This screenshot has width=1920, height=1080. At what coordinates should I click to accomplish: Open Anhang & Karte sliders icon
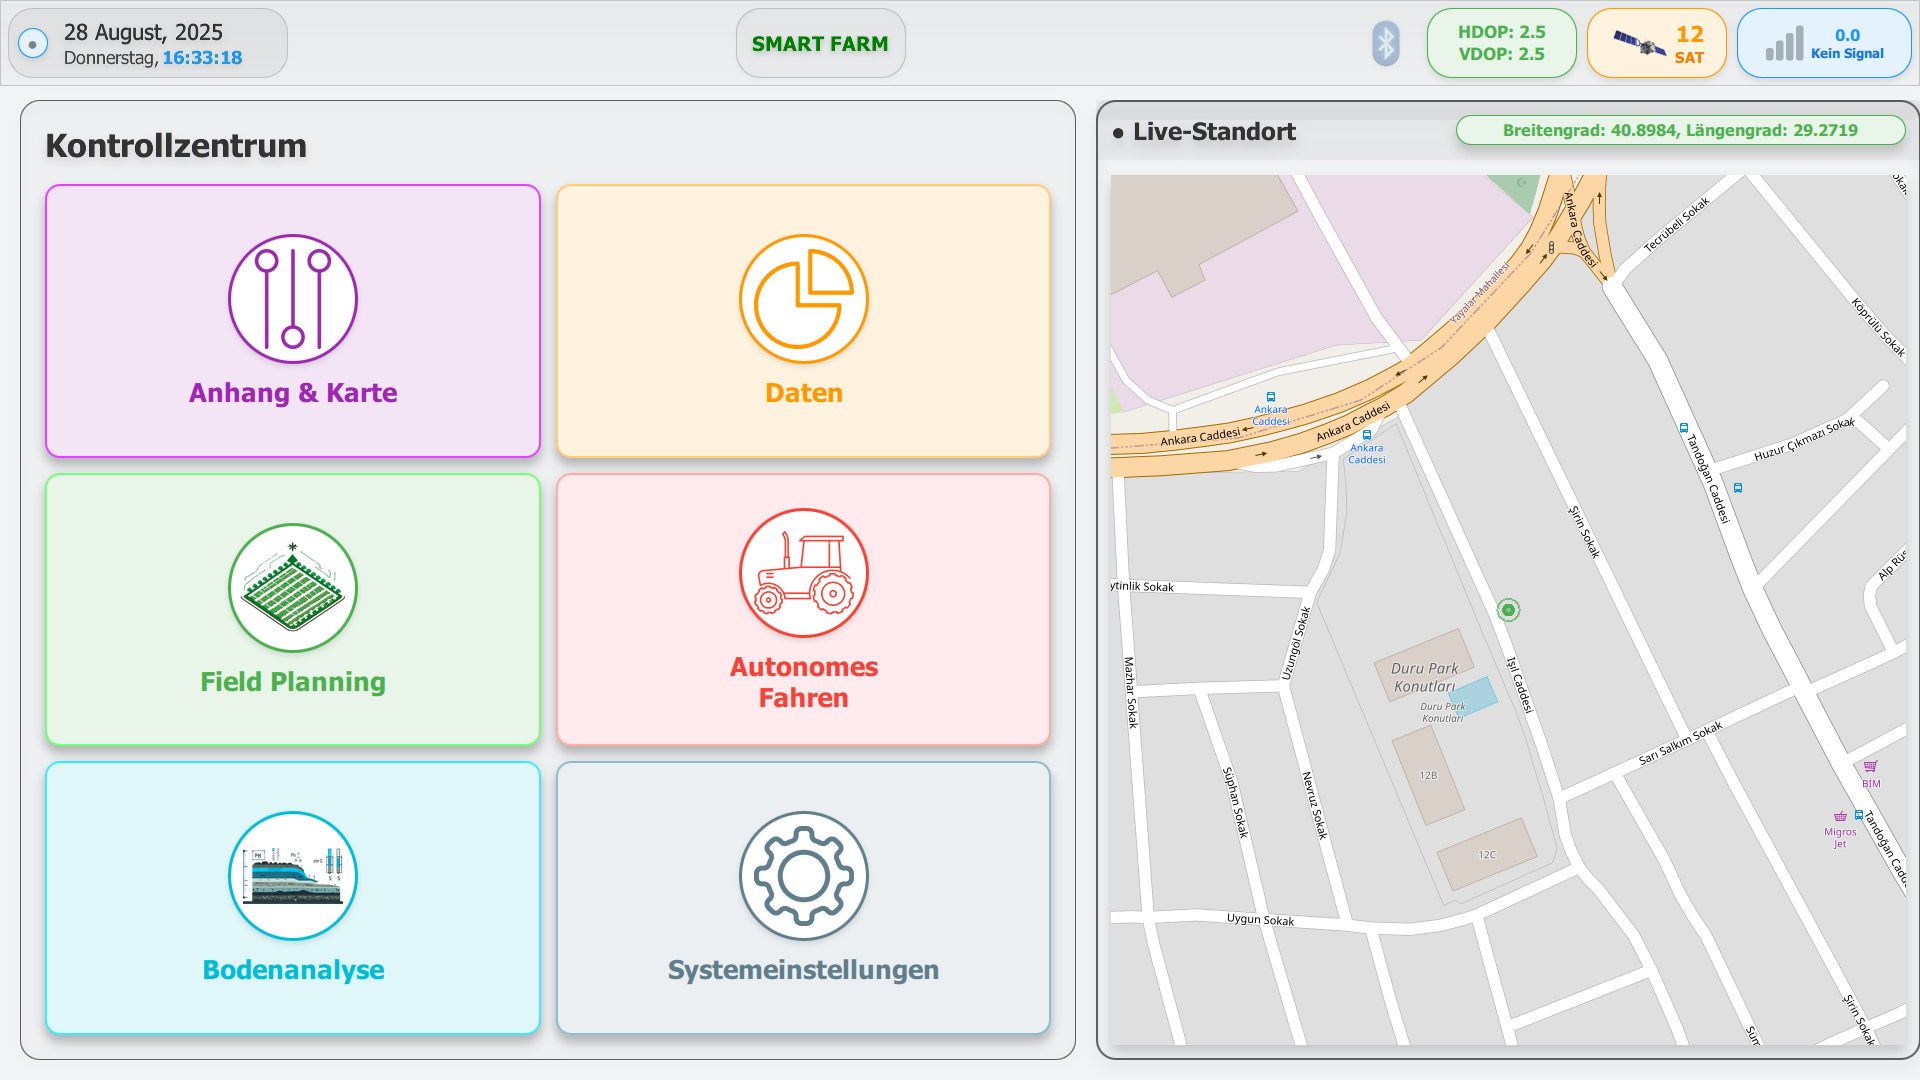(x=293, y=299)
